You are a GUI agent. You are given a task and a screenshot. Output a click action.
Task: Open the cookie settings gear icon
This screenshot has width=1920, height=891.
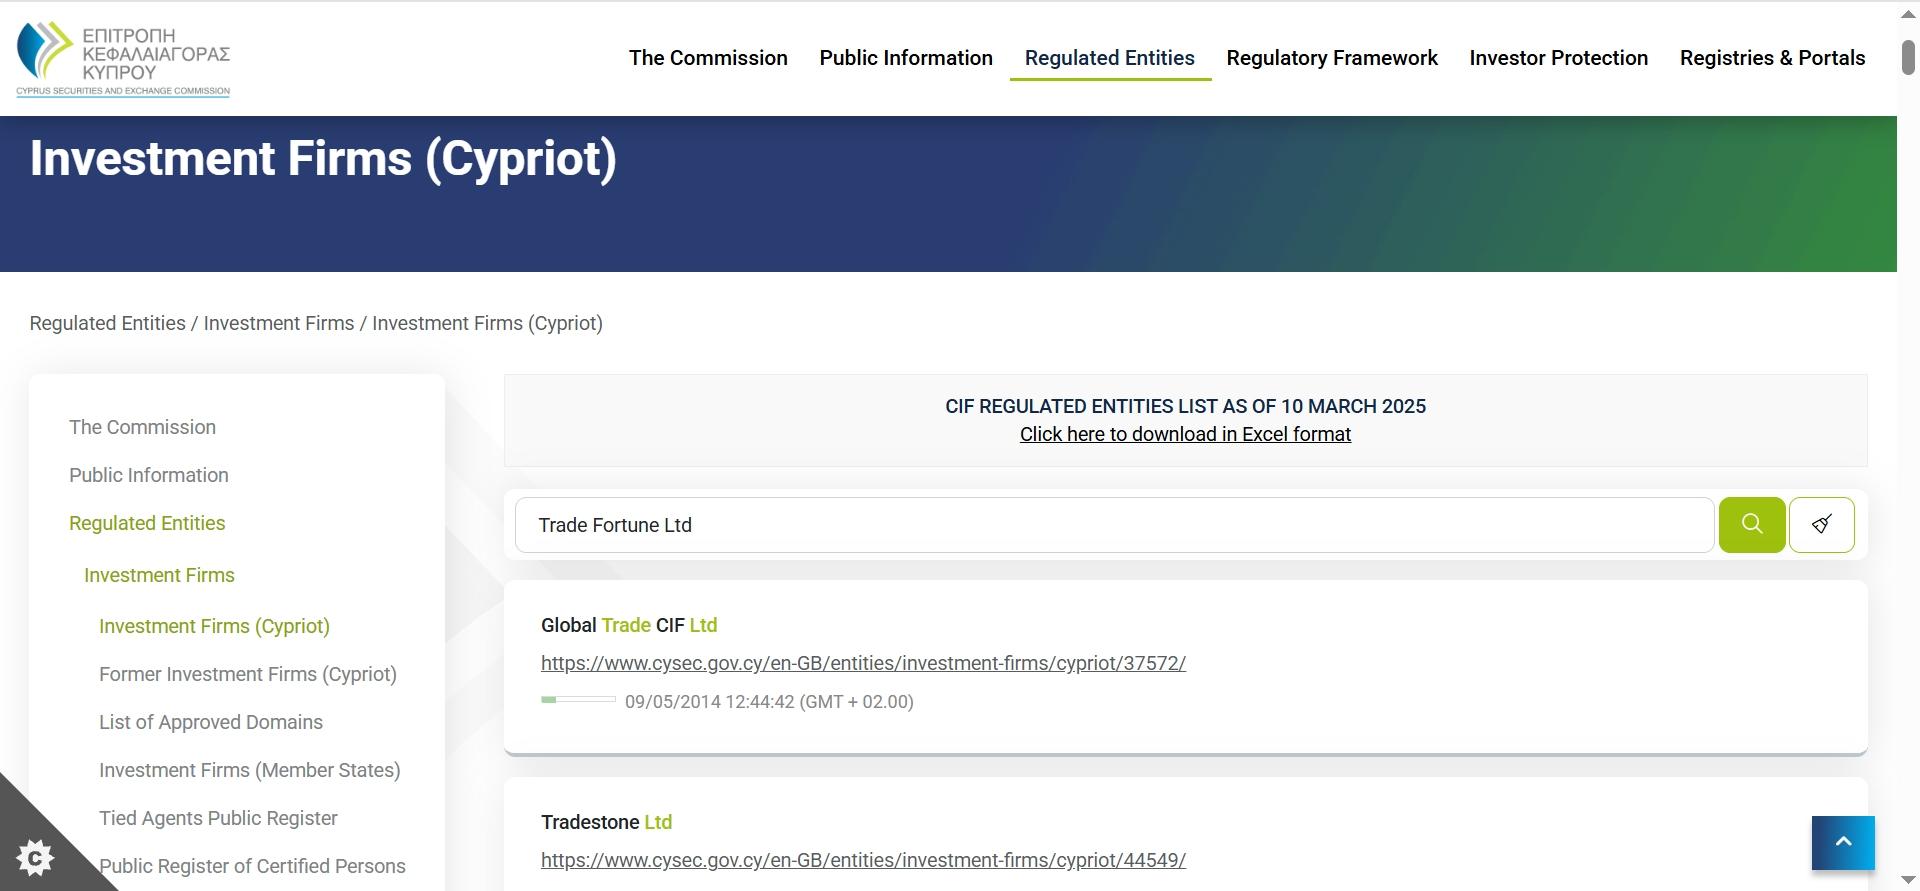(35, 857)
